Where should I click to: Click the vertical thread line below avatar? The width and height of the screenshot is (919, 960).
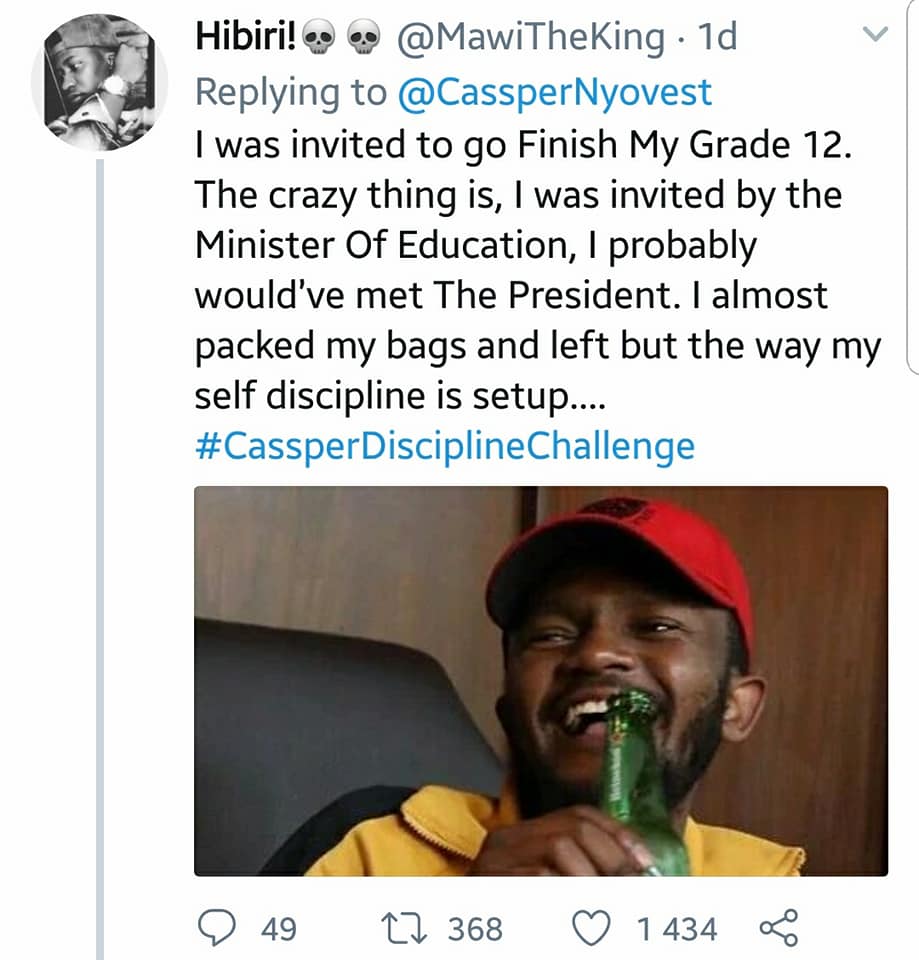click(x=100, y=559)
